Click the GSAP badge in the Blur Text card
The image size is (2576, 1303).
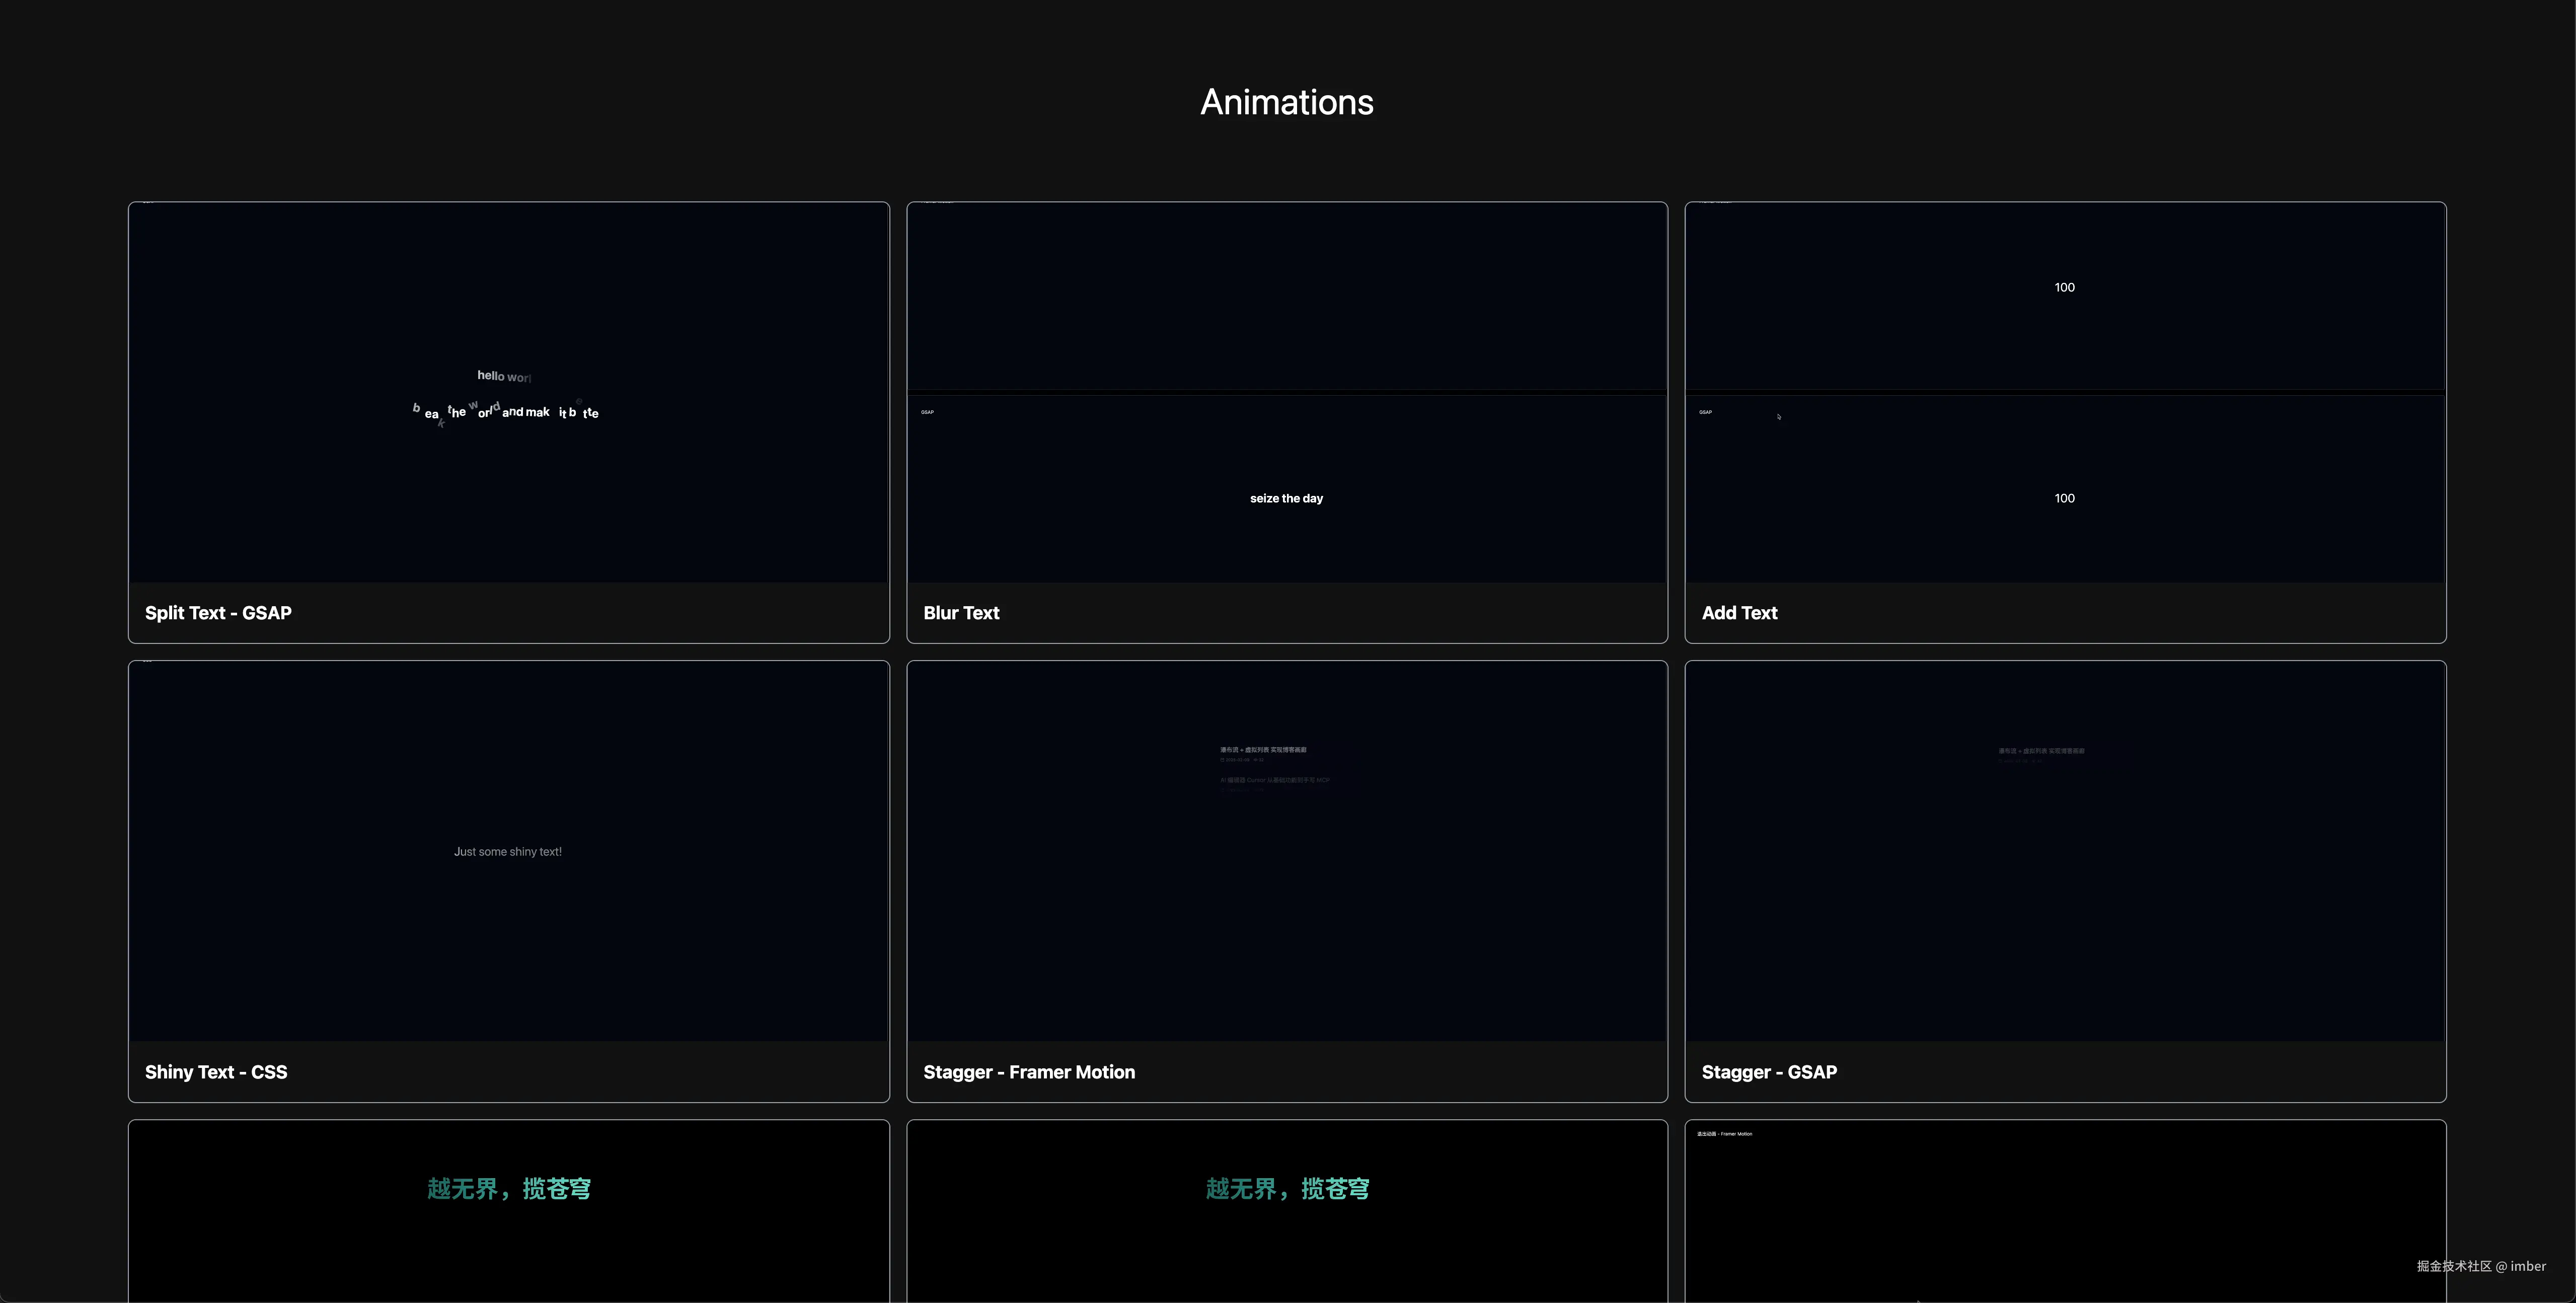[927, 412]
